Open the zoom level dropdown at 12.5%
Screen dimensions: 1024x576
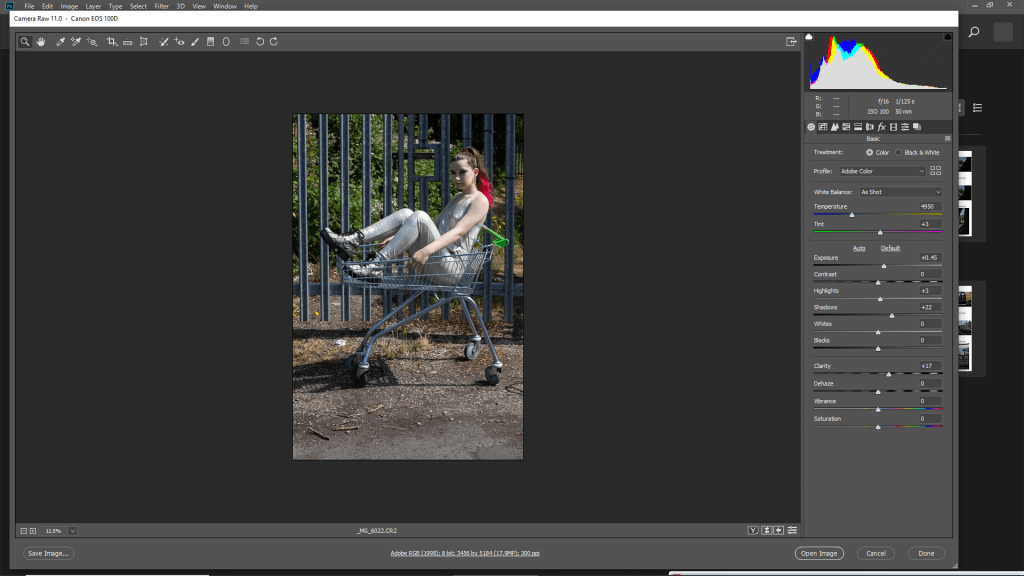click(x=73, y=530)
